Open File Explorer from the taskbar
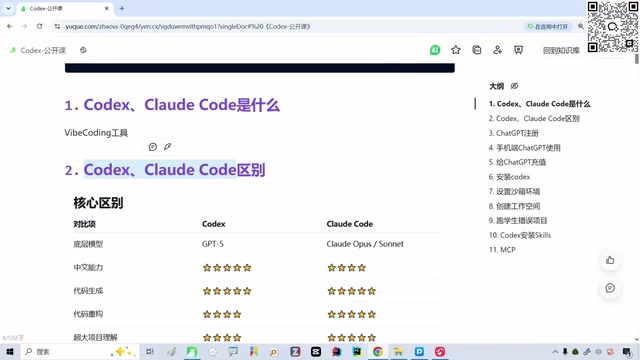640x360 pixels. (398, 351)
